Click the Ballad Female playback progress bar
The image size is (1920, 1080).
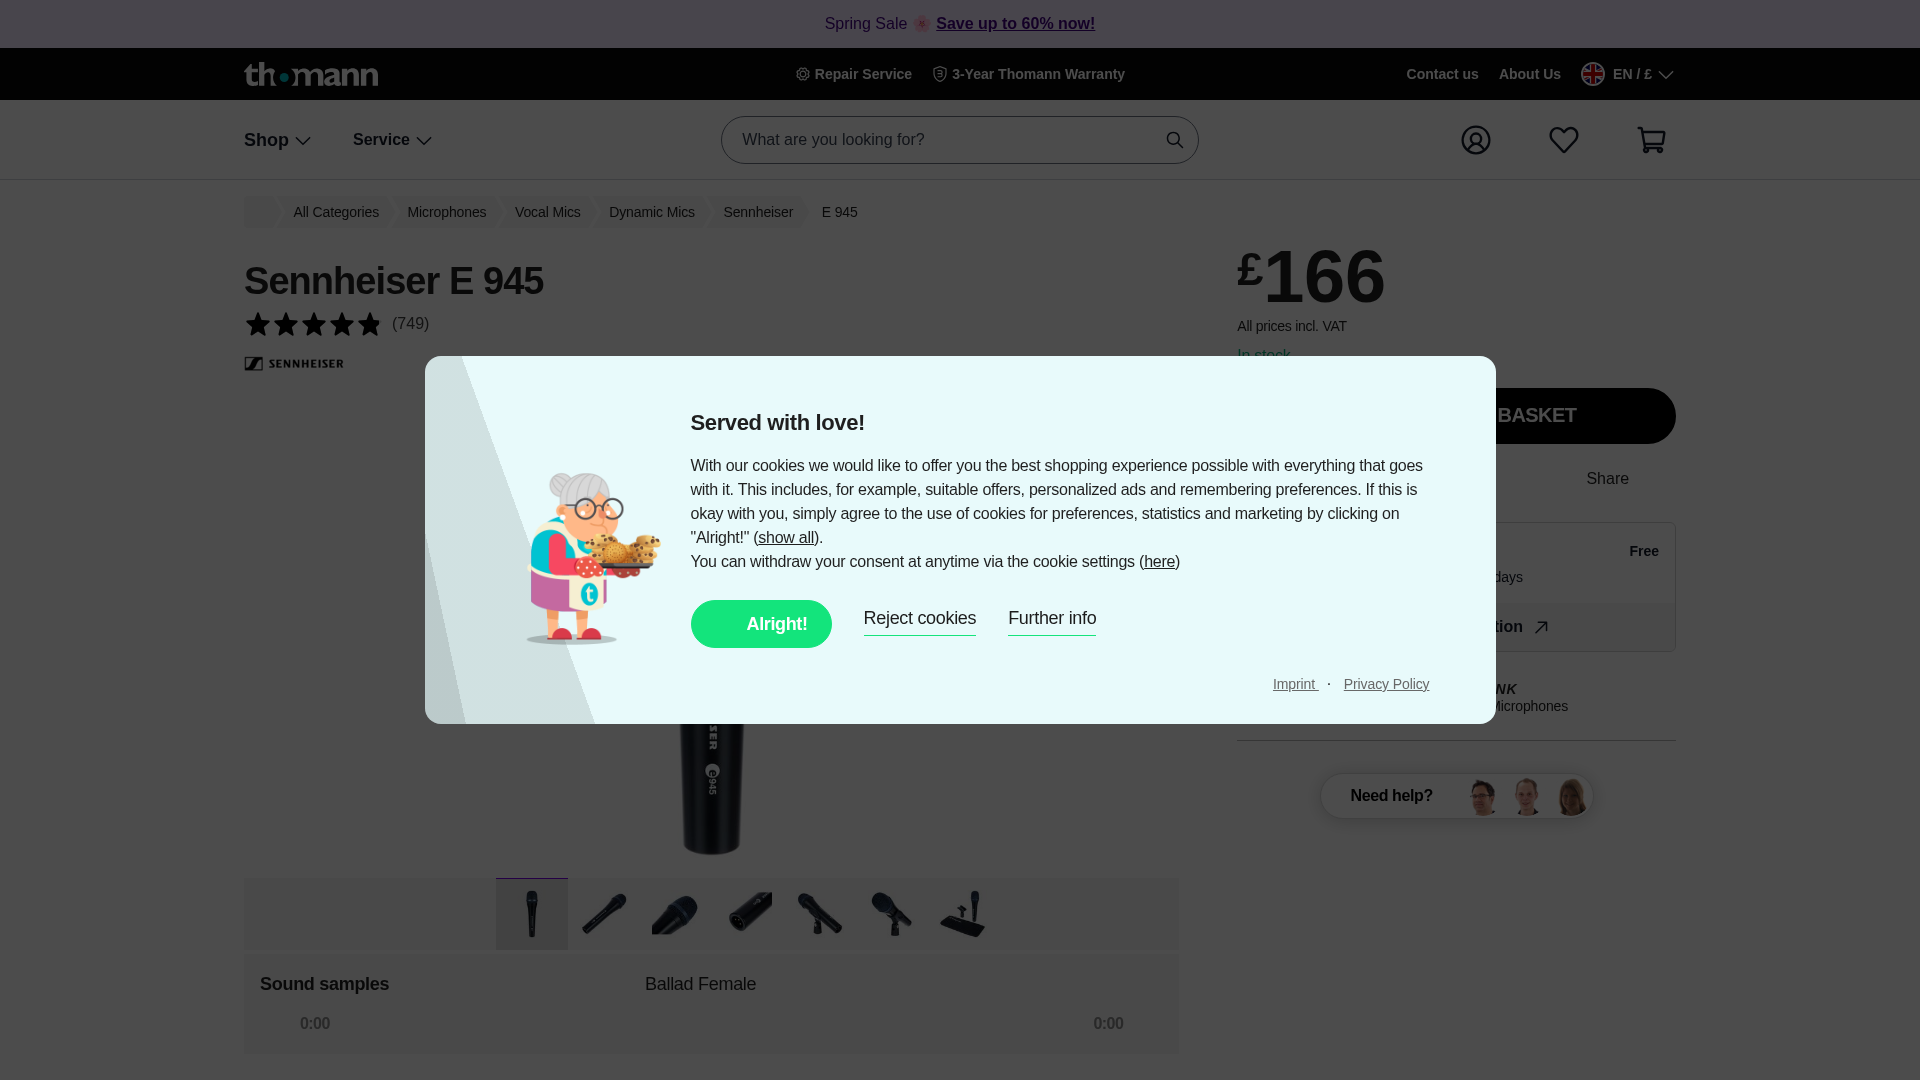click(x=711, y=1023)
